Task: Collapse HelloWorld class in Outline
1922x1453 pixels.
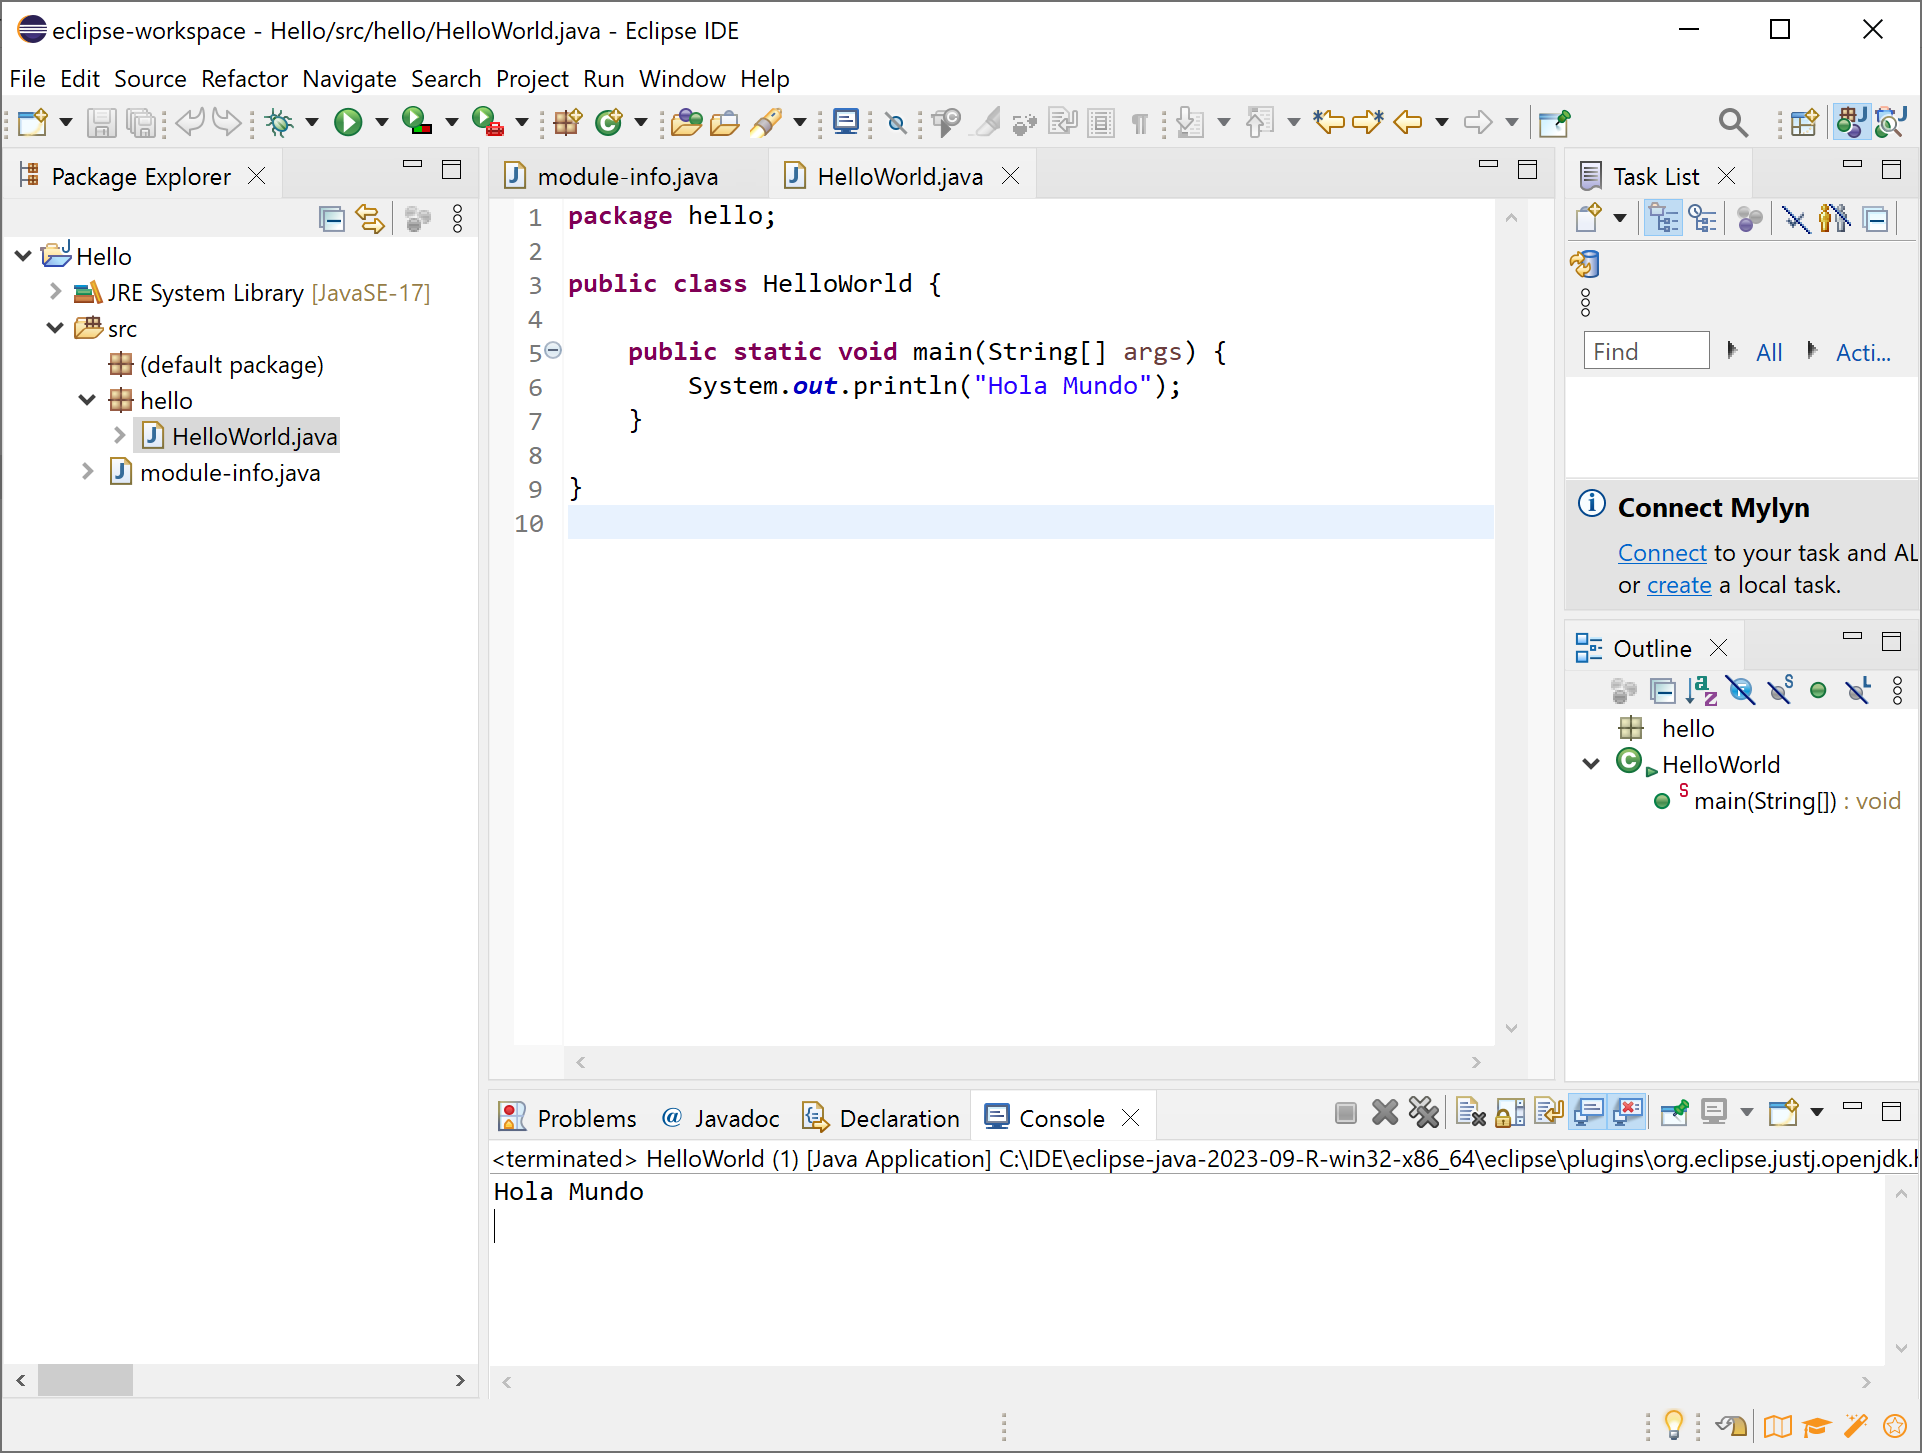Action: (x=1591, y=764)
